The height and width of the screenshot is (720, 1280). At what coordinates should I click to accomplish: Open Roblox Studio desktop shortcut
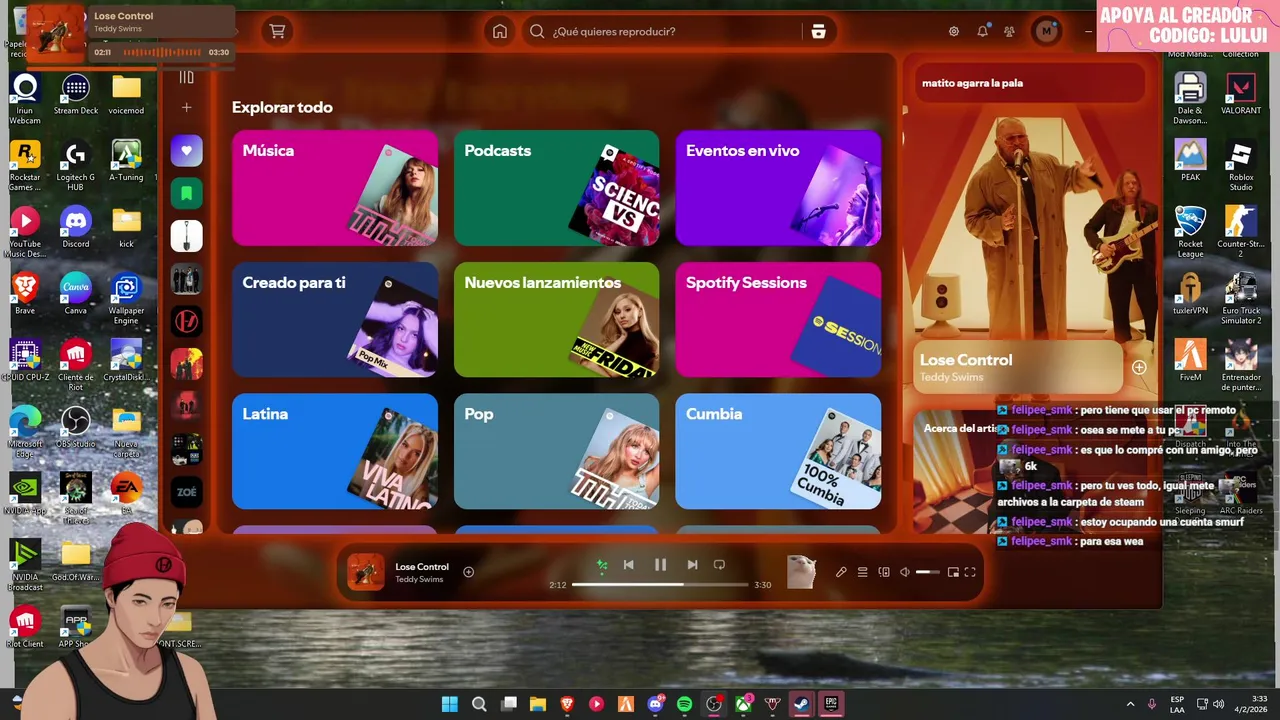point(1241,165)
